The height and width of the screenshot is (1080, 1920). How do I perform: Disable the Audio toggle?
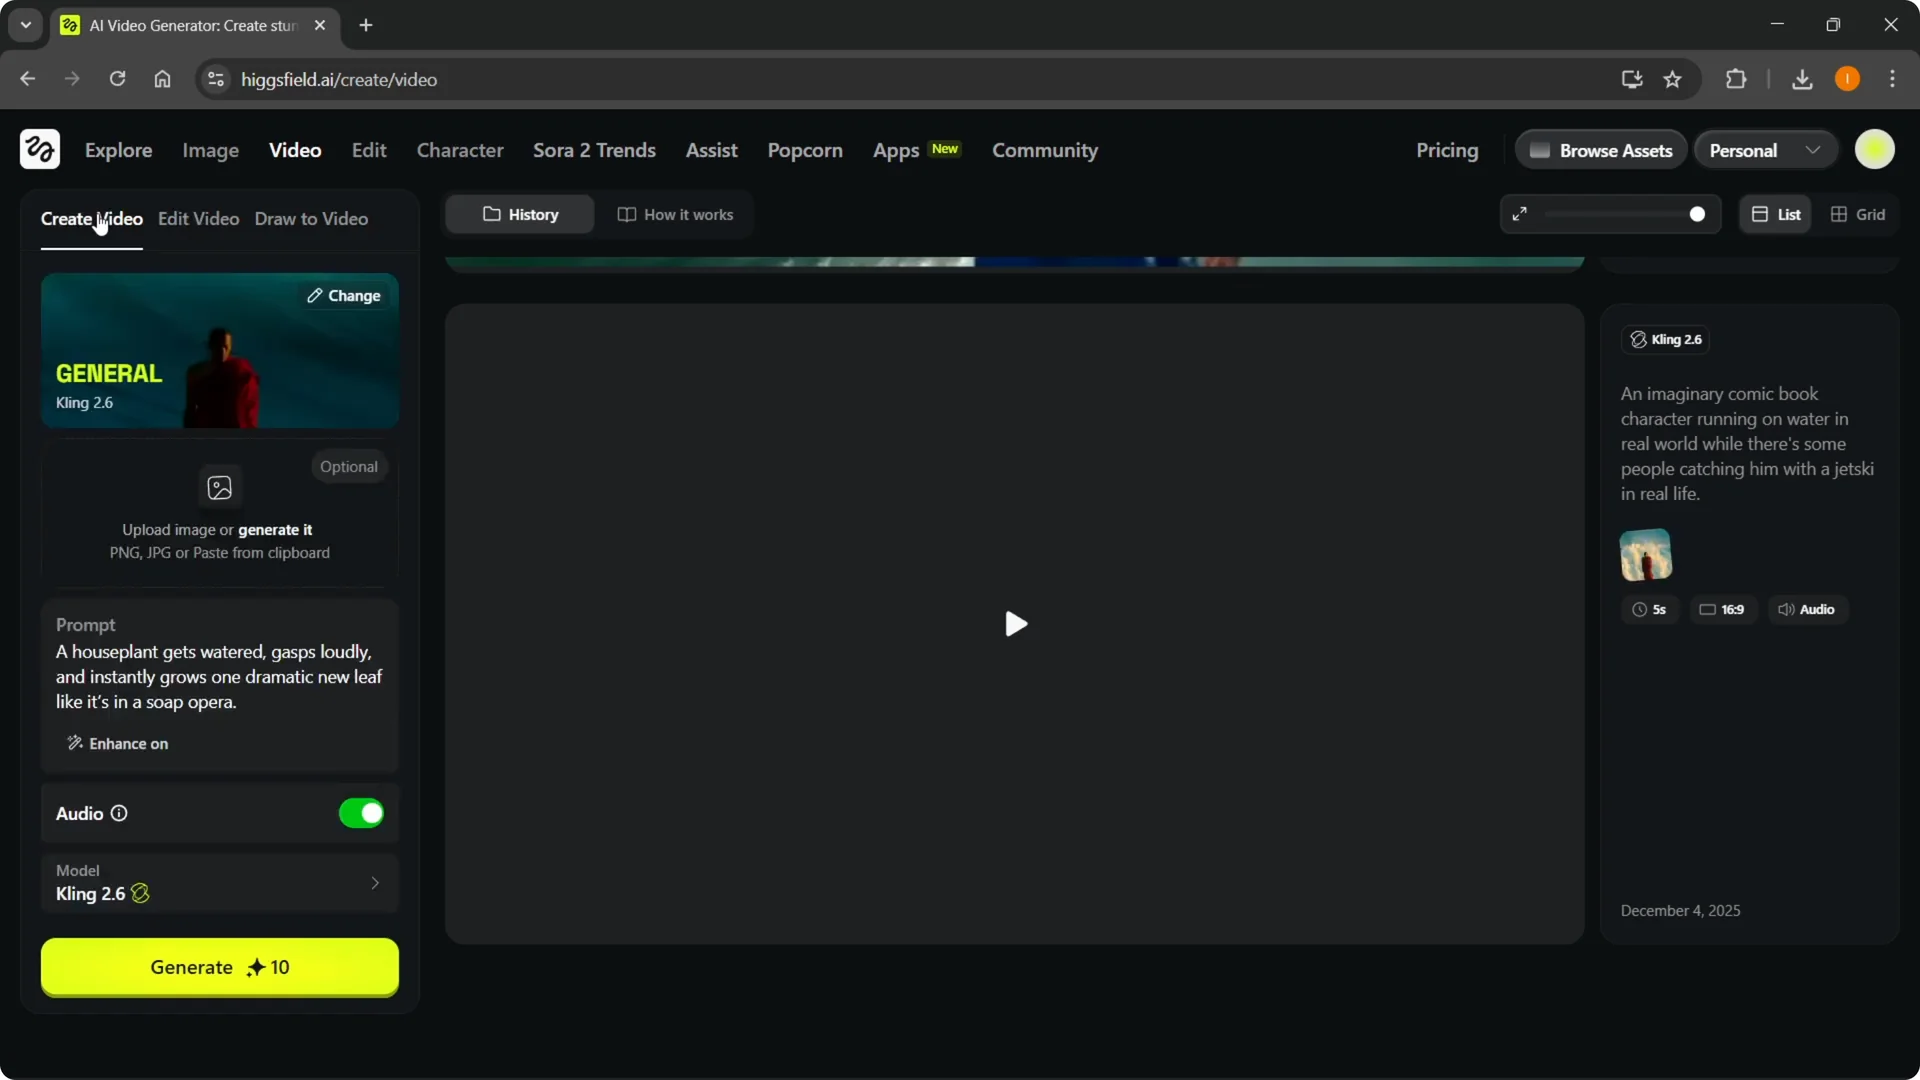[x=361, y=813]
